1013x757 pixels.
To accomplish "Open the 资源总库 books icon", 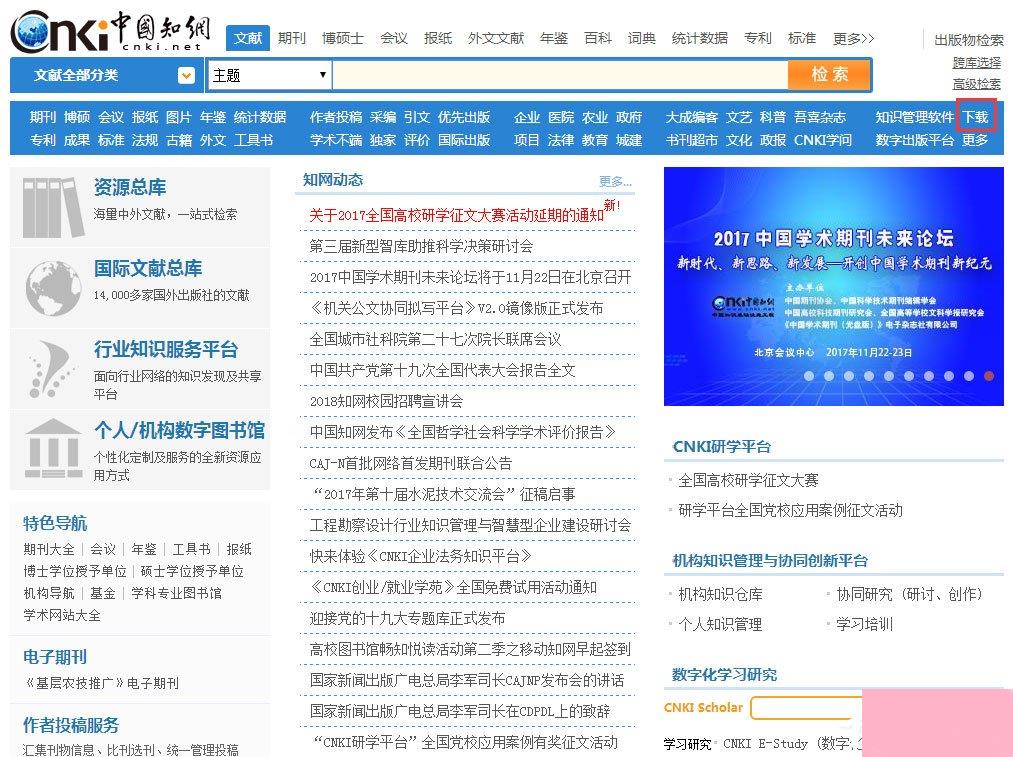I will tap(52, 207).
